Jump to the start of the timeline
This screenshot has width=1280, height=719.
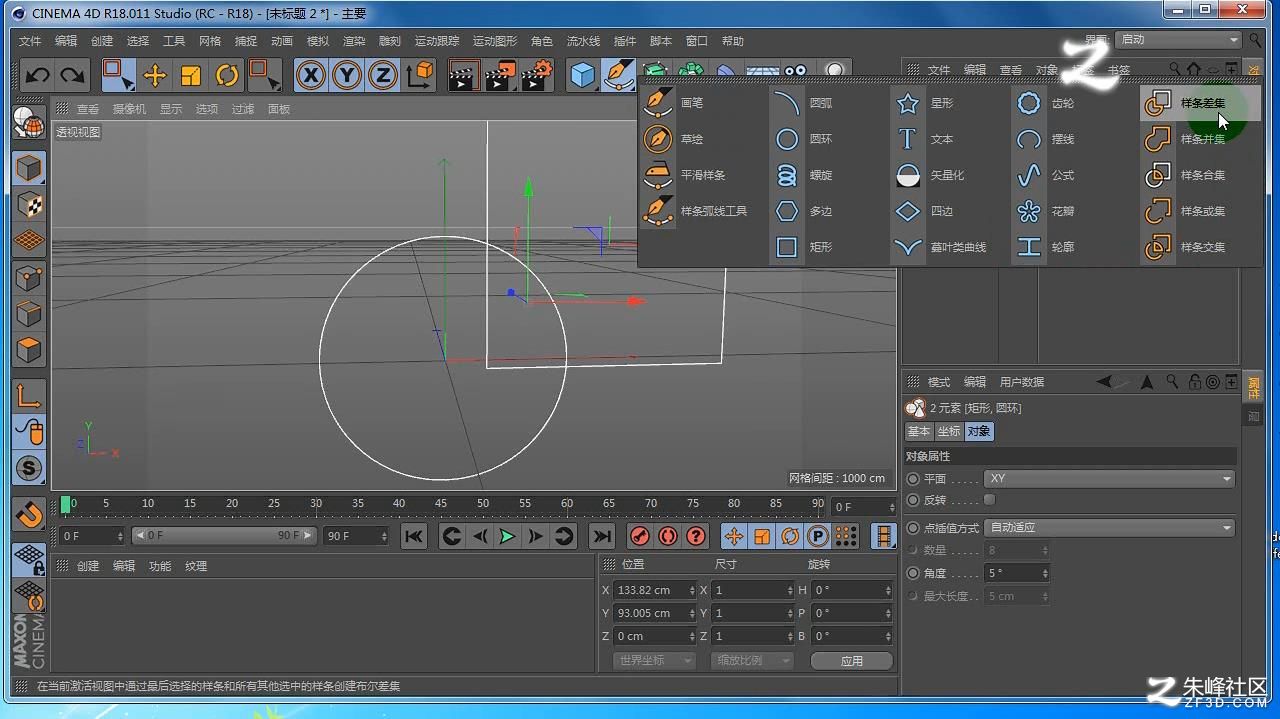[414, 536]
